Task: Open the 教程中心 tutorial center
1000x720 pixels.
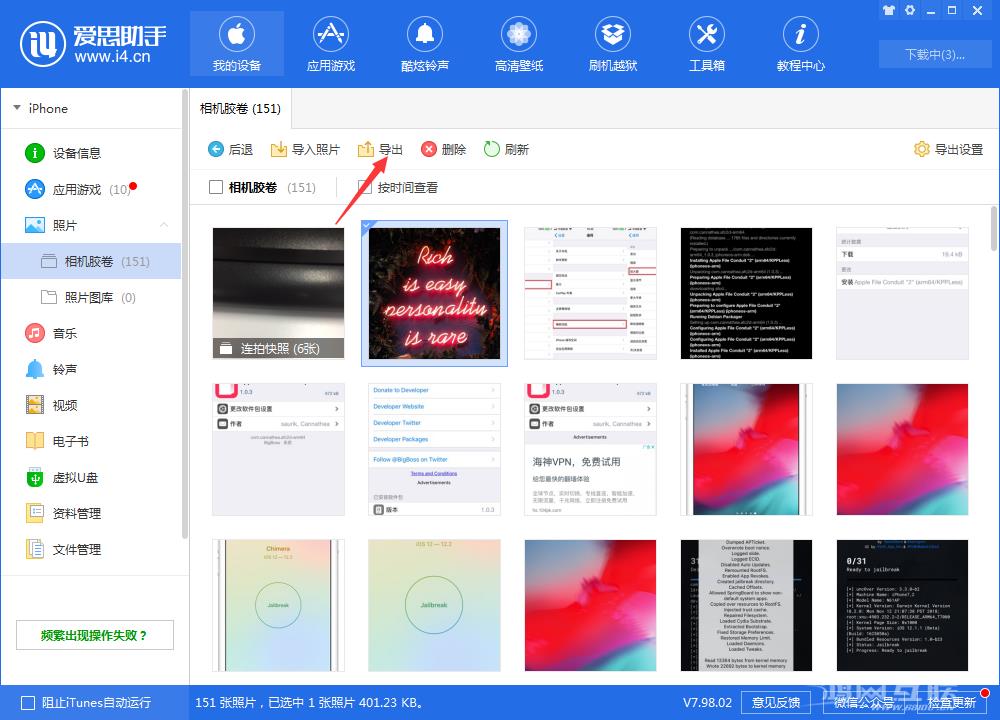Action: 800,43
